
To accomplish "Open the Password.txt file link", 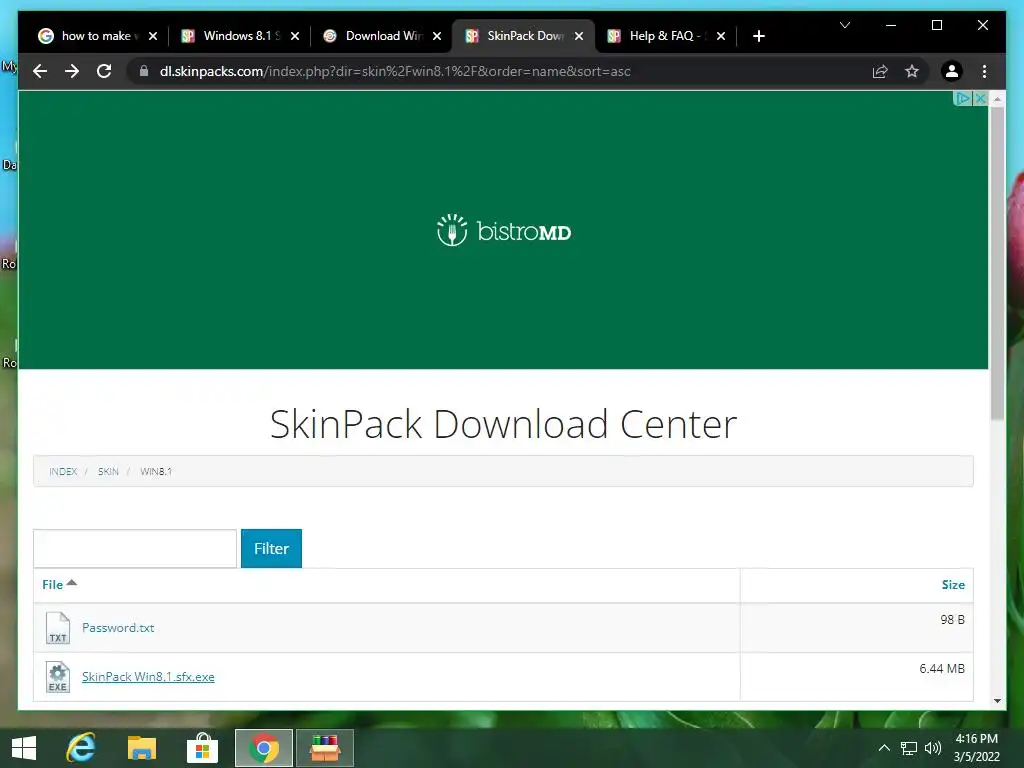I will point(118,628).
